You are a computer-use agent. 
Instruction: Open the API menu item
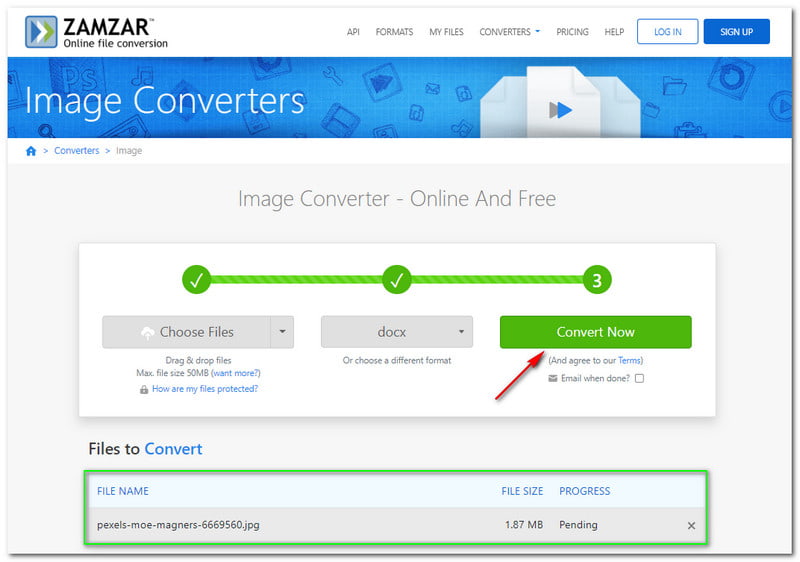[353, 32]
